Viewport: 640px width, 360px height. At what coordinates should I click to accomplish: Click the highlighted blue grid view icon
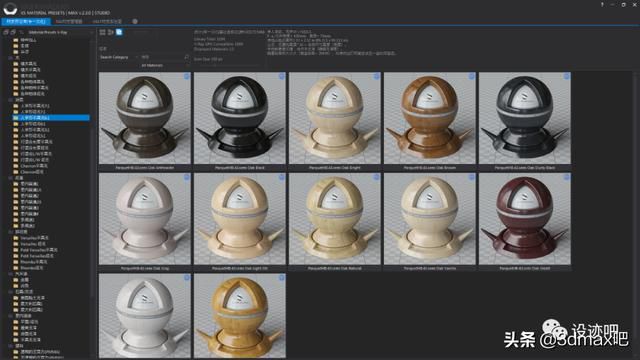(x=119, y=32)
